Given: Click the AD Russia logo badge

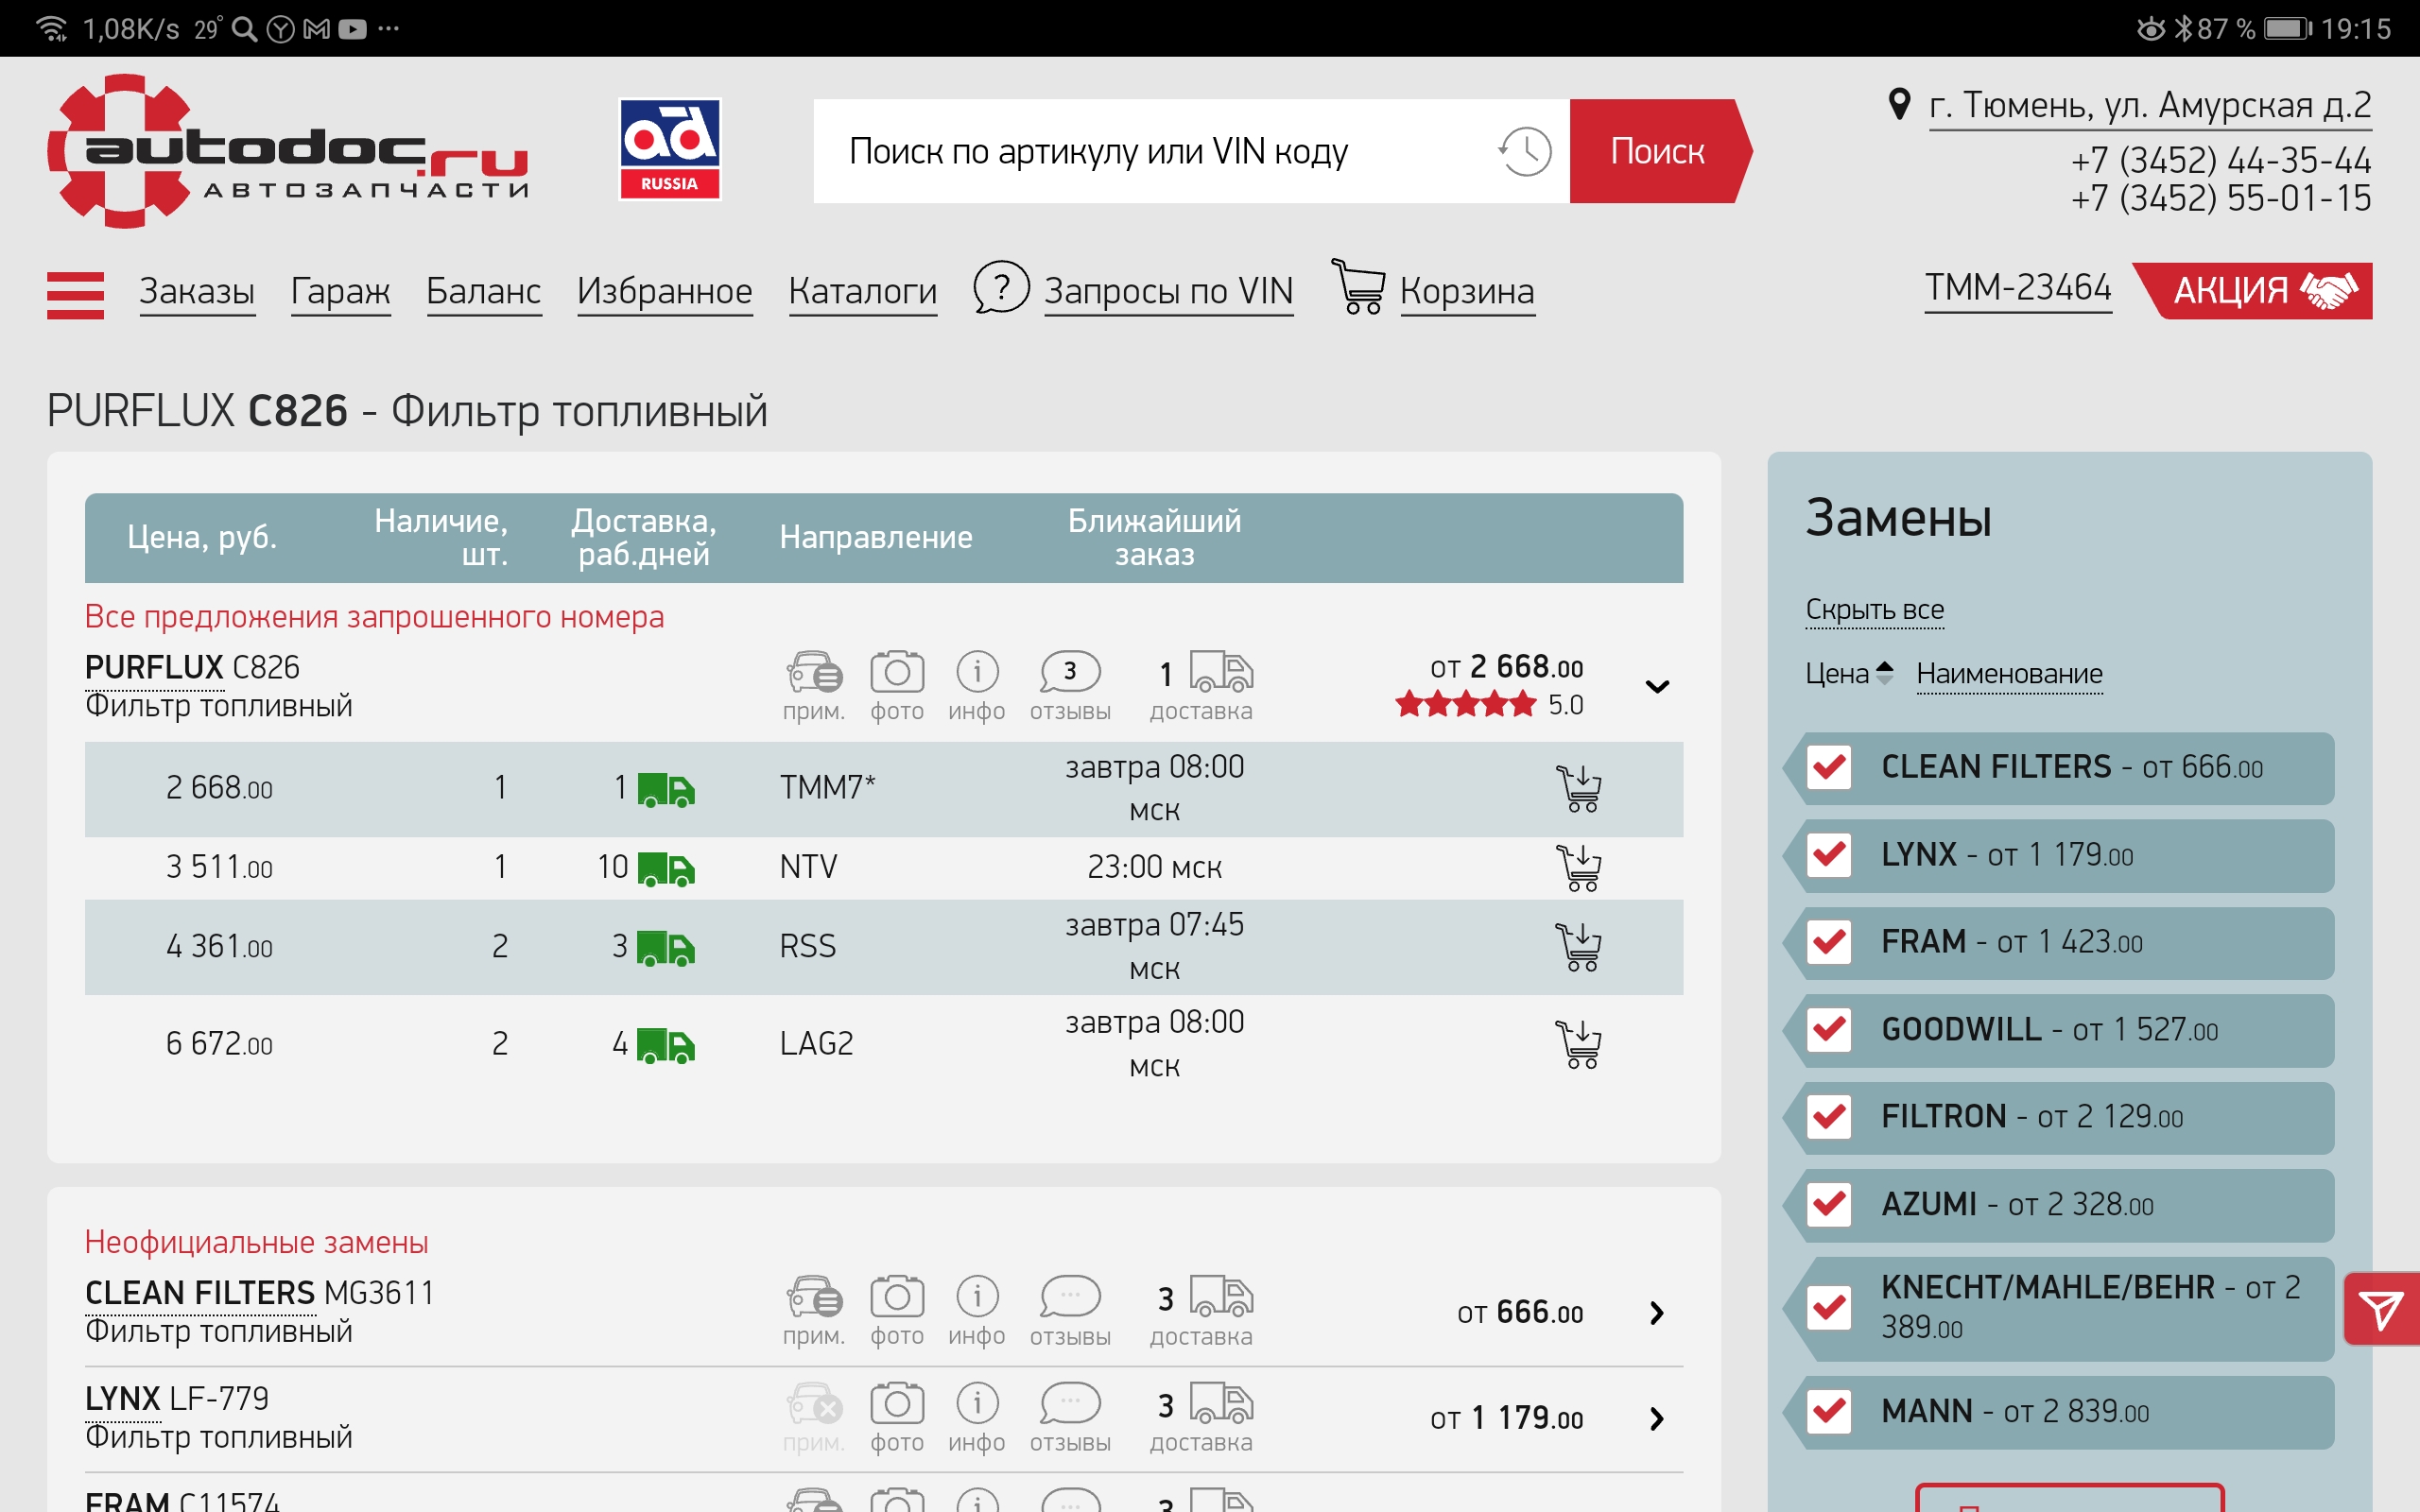Looking at the screenshot, I should pyautogui.click(x=669, y=149).
